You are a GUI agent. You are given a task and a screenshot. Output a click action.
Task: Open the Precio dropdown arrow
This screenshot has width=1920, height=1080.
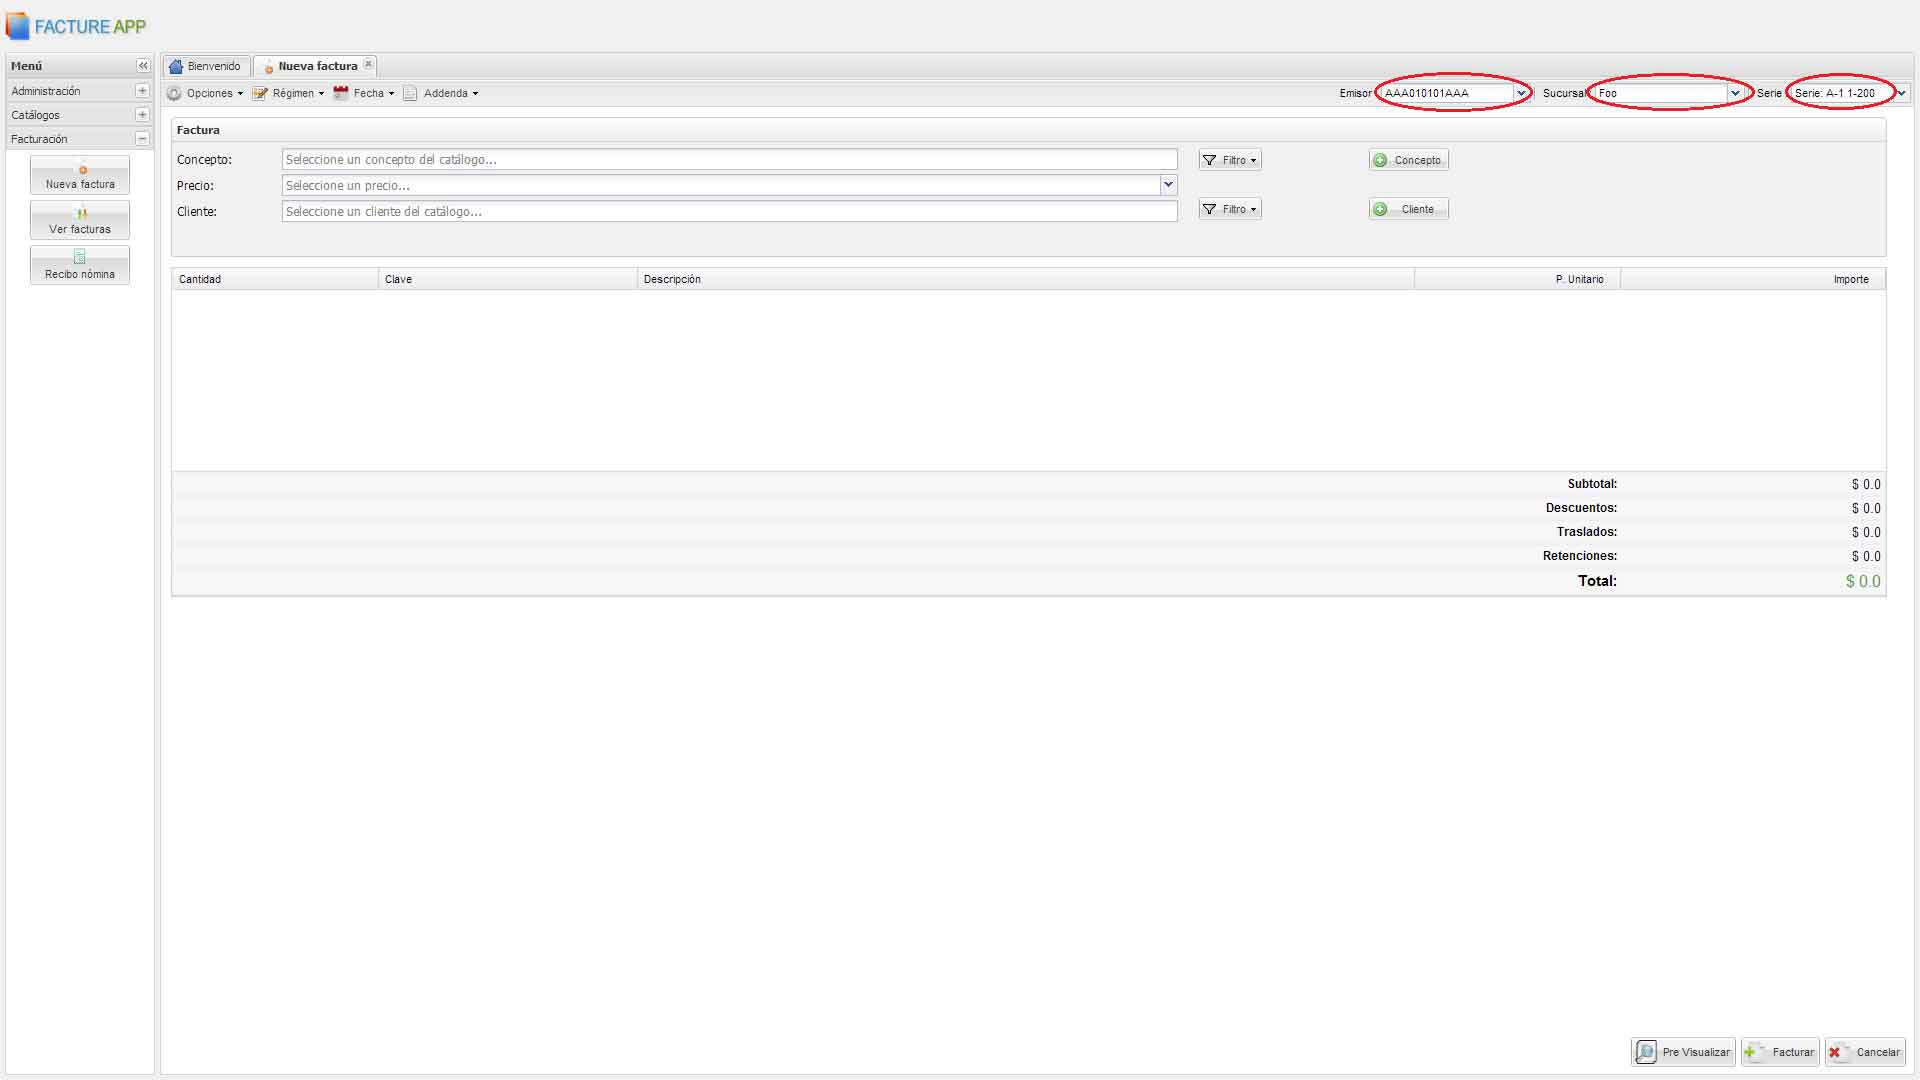(x=1167, y=185)
